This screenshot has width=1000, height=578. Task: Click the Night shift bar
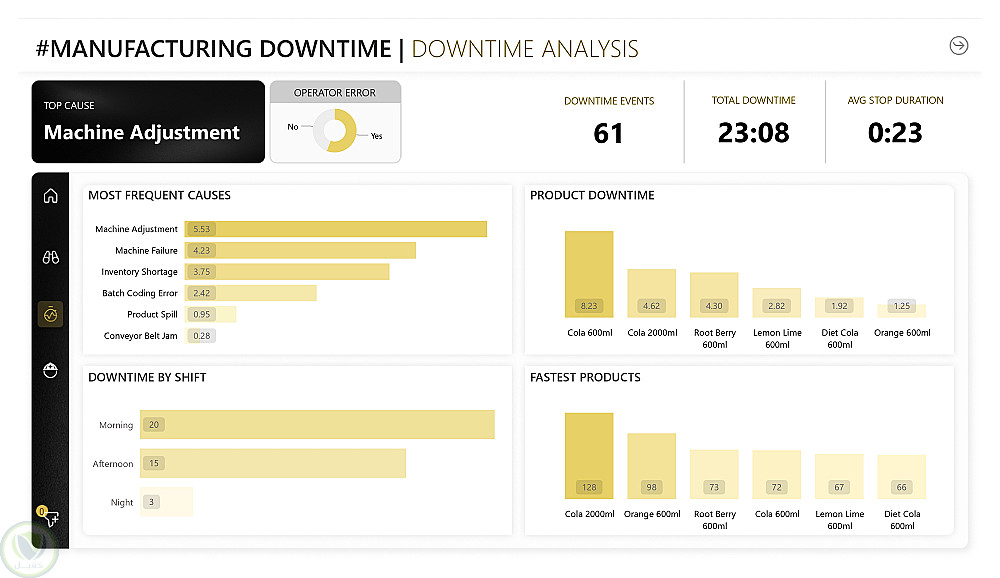(x=166, y=502)
